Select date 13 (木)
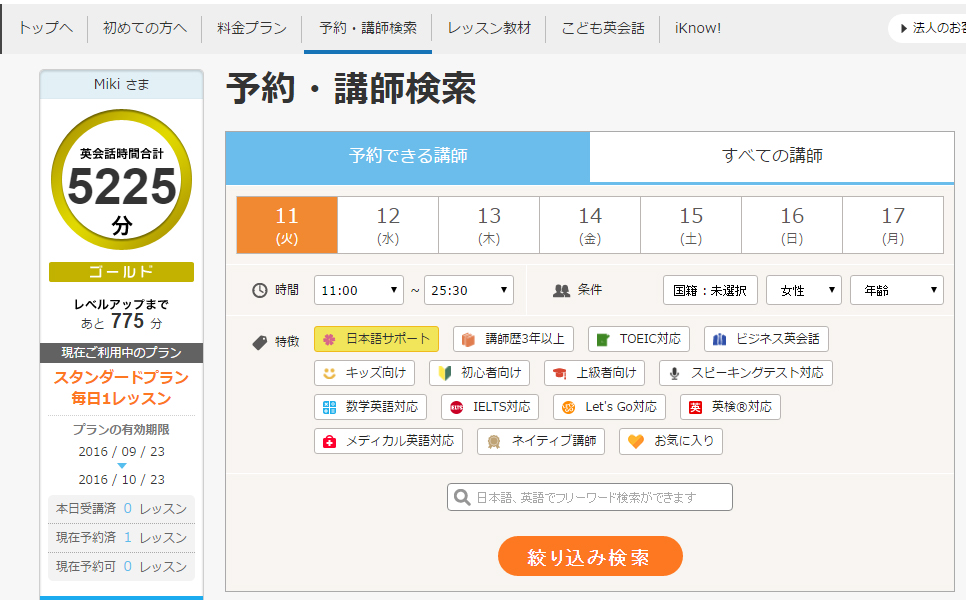This screenshot has width=966, height=600. click(x=489, y=225)
